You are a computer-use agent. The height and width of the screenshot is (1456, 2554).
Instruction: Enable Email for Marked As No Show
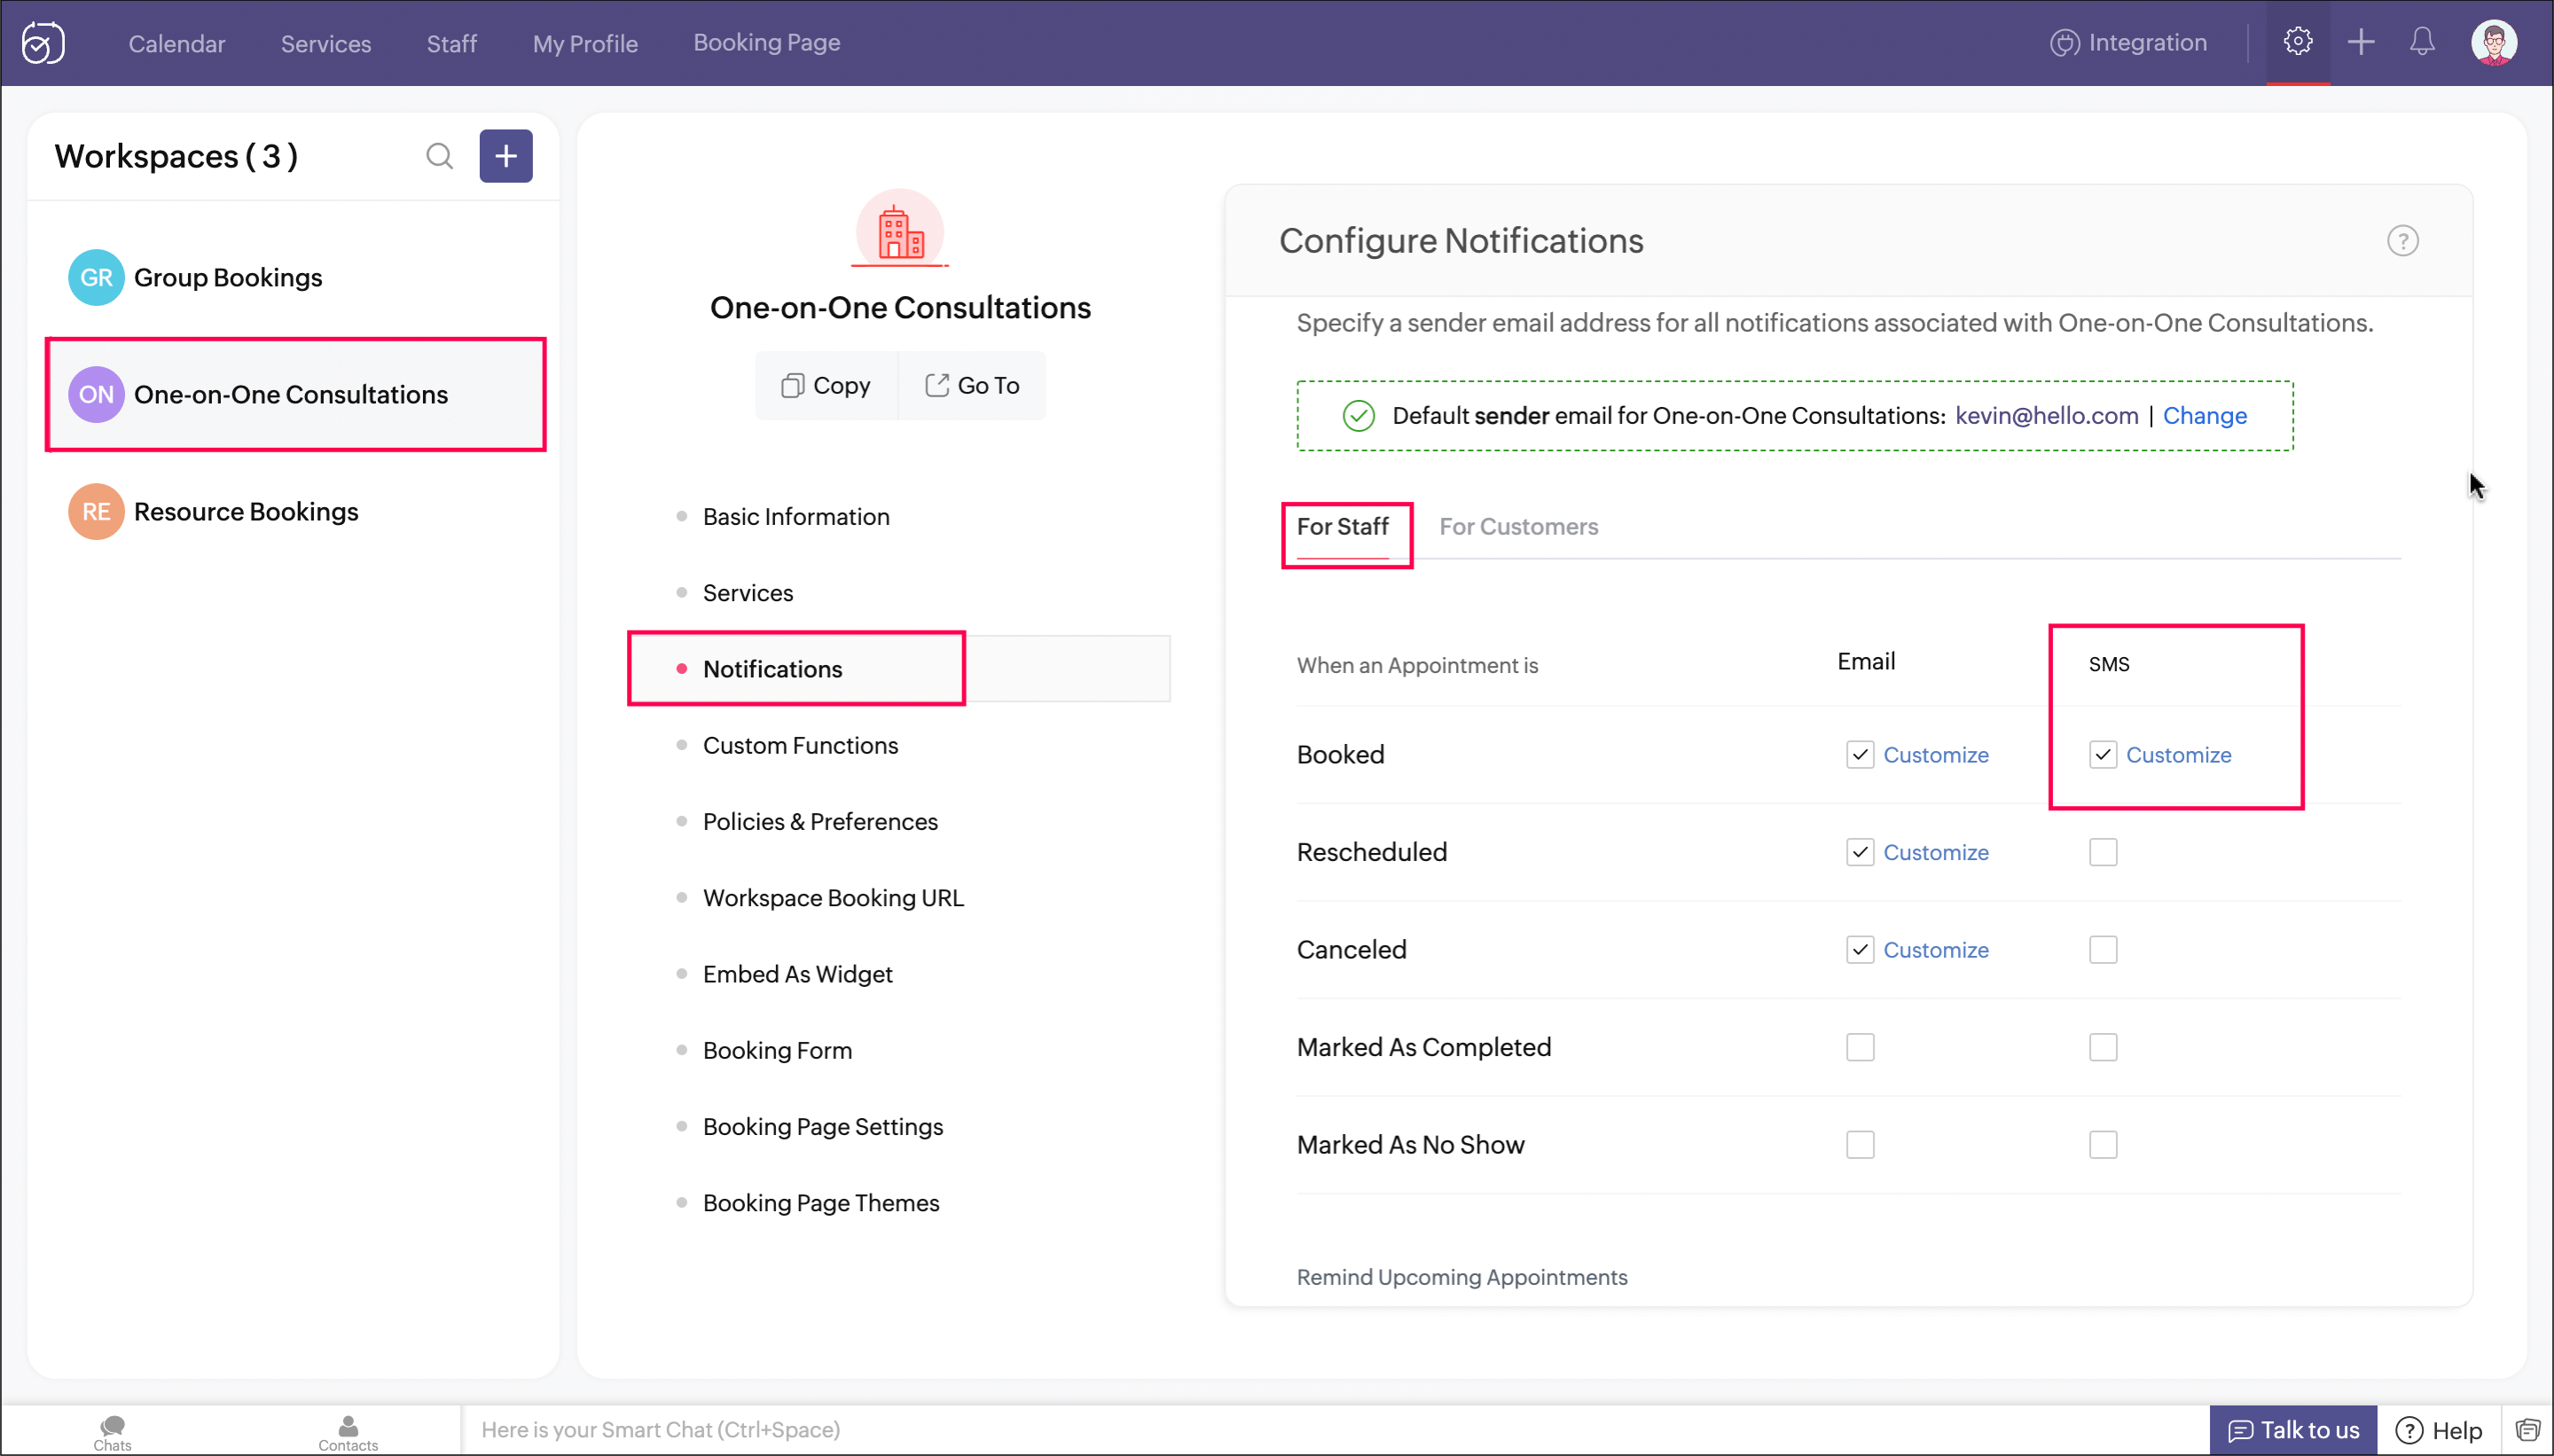click(1859, 1144)
